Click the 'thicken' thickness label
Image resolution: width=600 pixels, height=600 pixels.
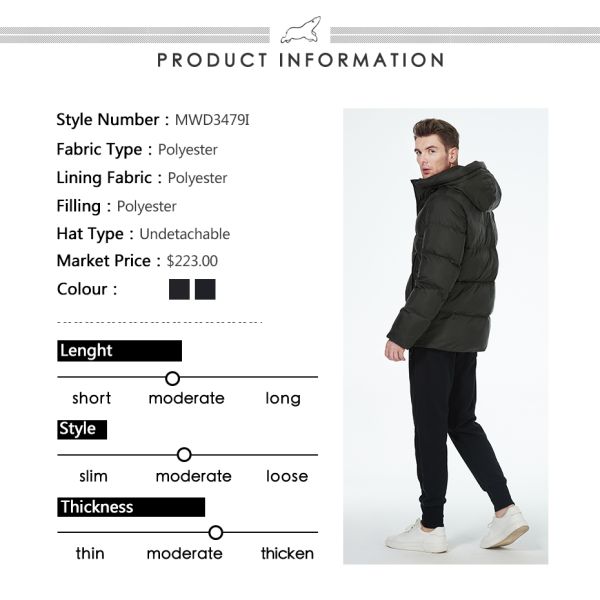pos(287,553)
